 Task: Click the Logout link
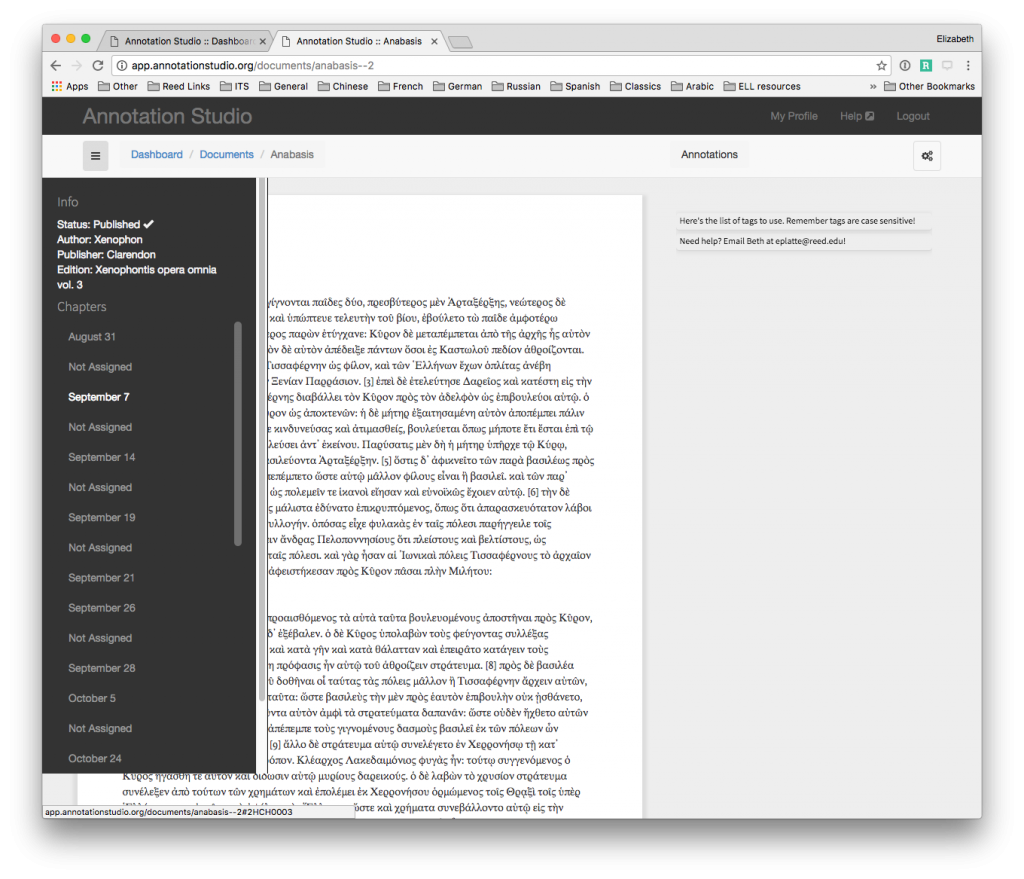912,116
